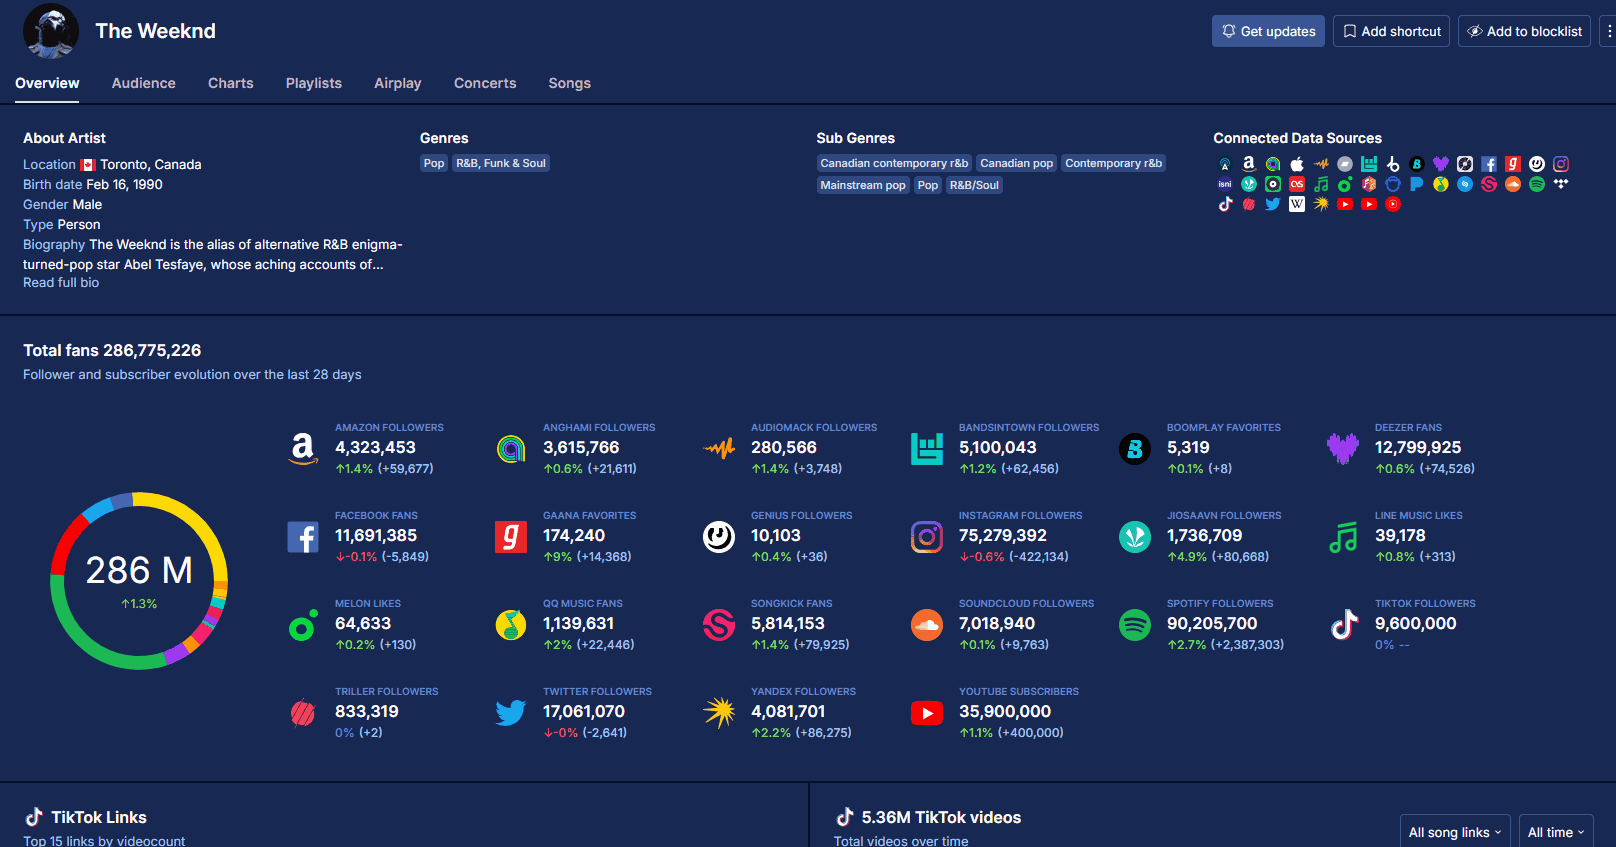Click the Bandsintown followers icon
Image resolution: width=1616 pixels, height=847 pixels.
(x=926, y=449)
